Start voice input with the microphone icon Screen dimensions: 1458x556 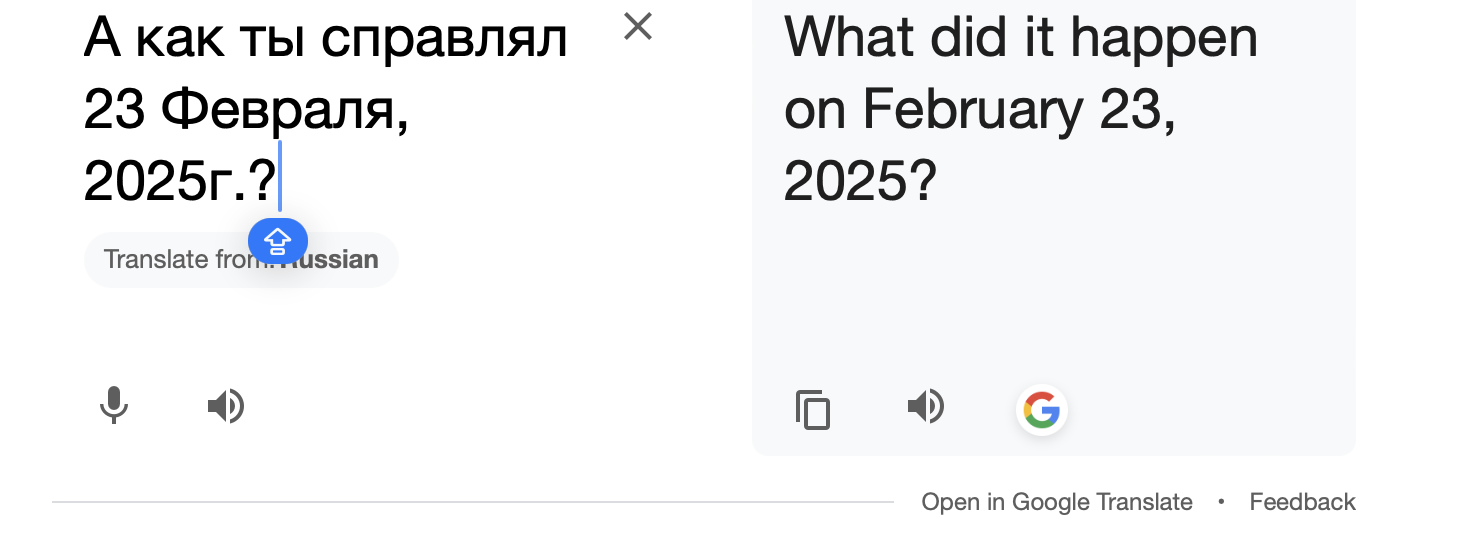(114, 406)
